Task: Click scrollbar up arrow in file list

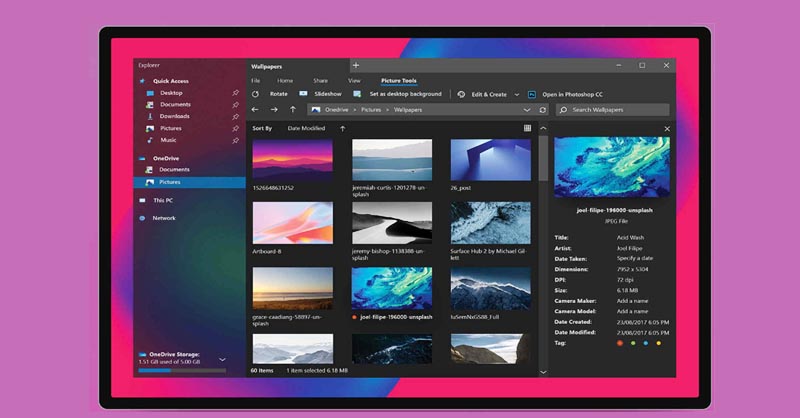Action: point(543,129)
